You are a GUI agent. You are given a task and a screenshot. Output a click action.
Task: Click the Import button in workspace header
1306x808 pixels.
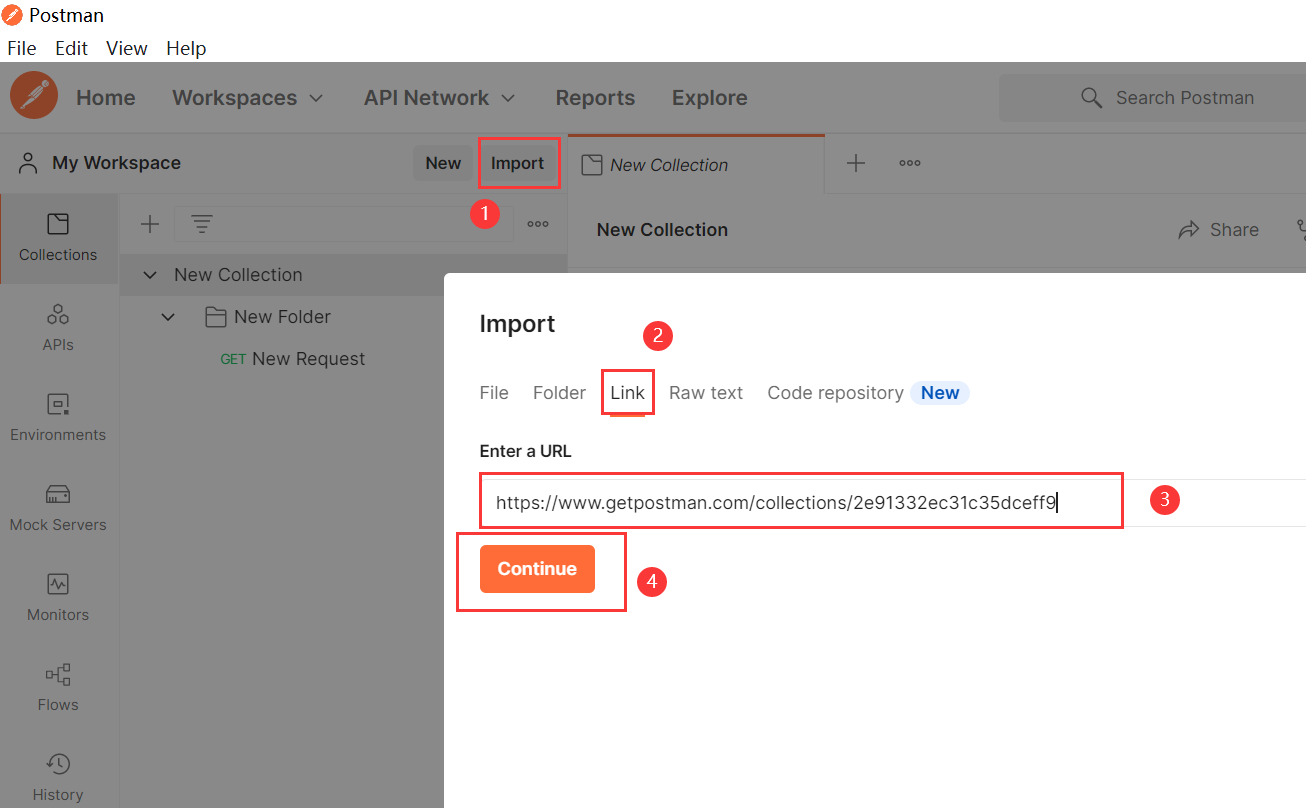517,163
